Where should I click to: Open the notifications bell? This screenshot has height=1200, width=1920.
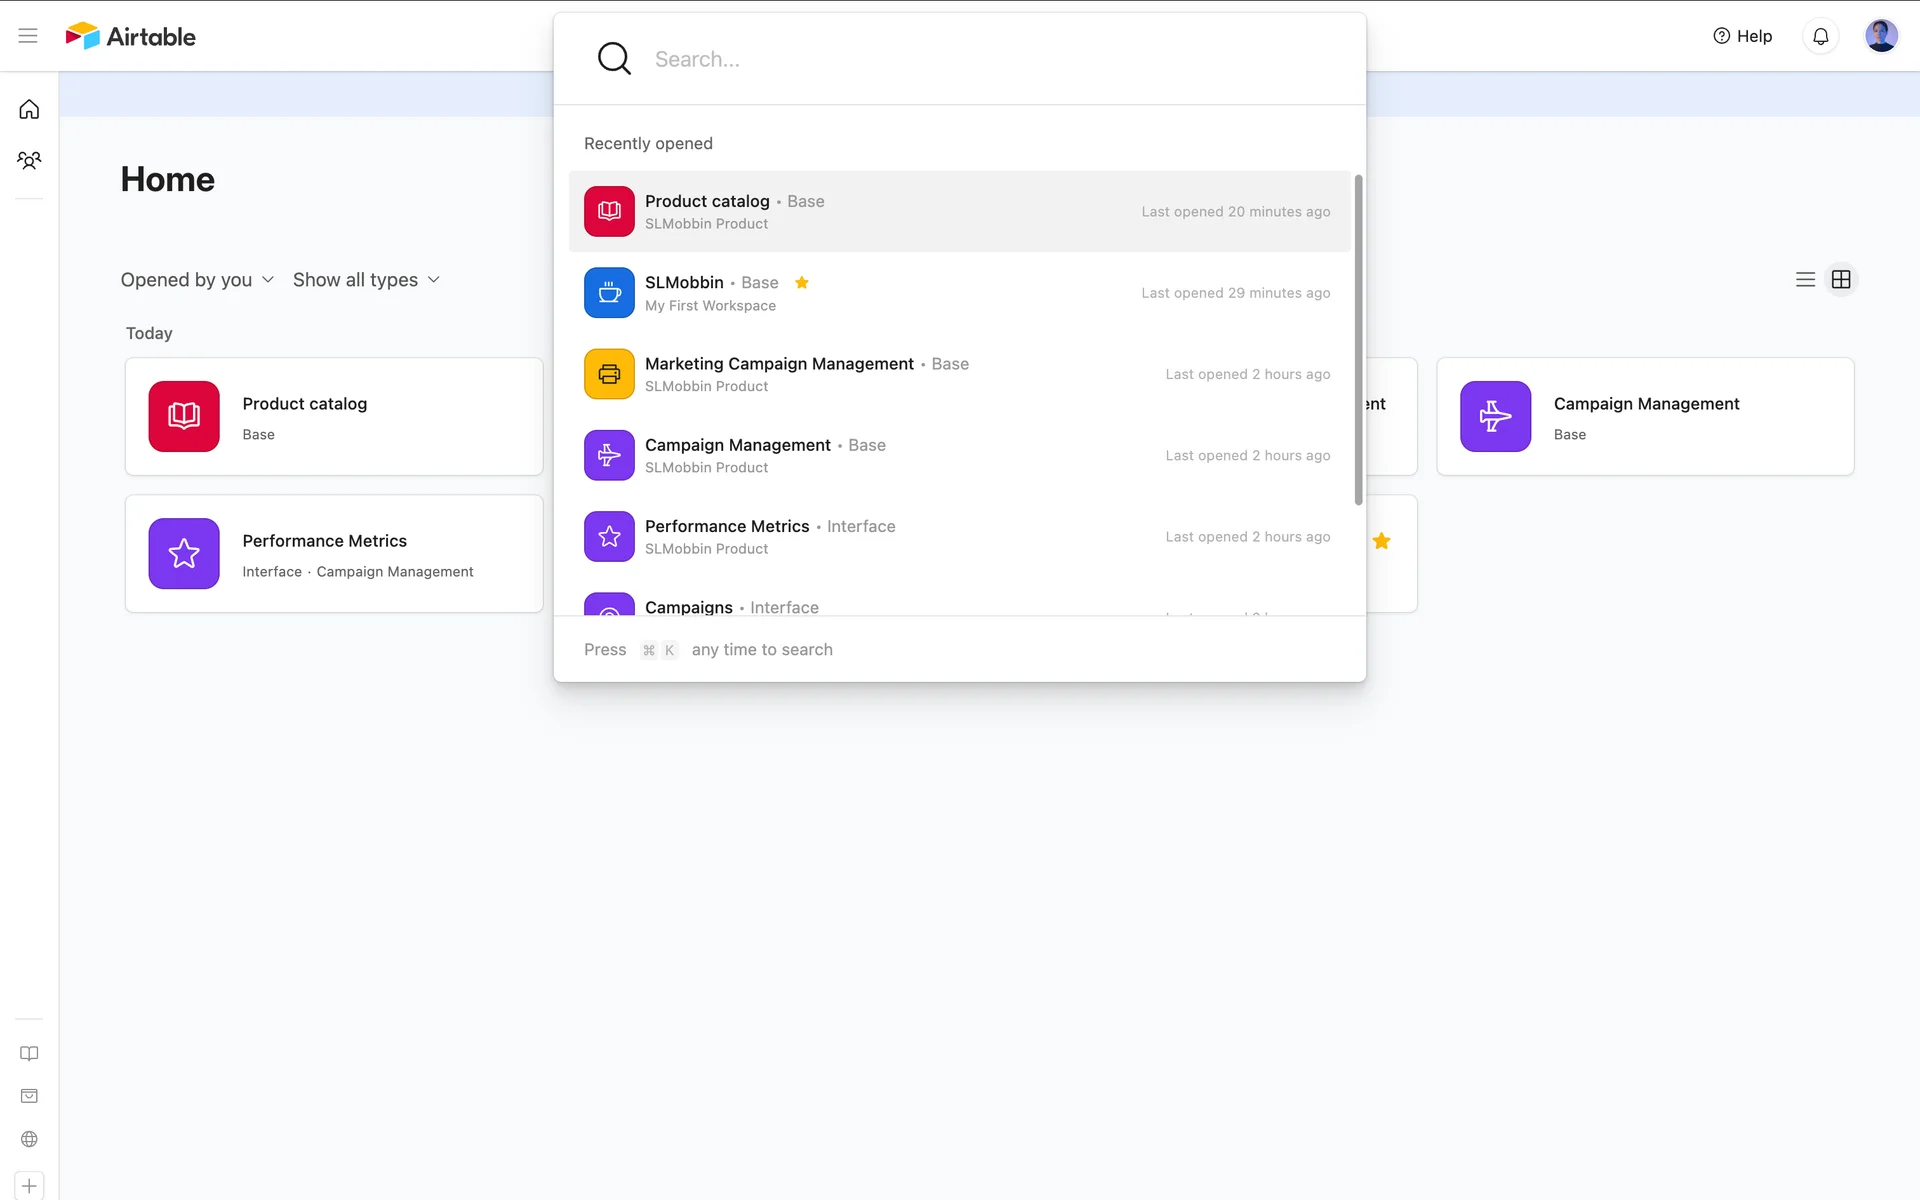(1820, 36)
